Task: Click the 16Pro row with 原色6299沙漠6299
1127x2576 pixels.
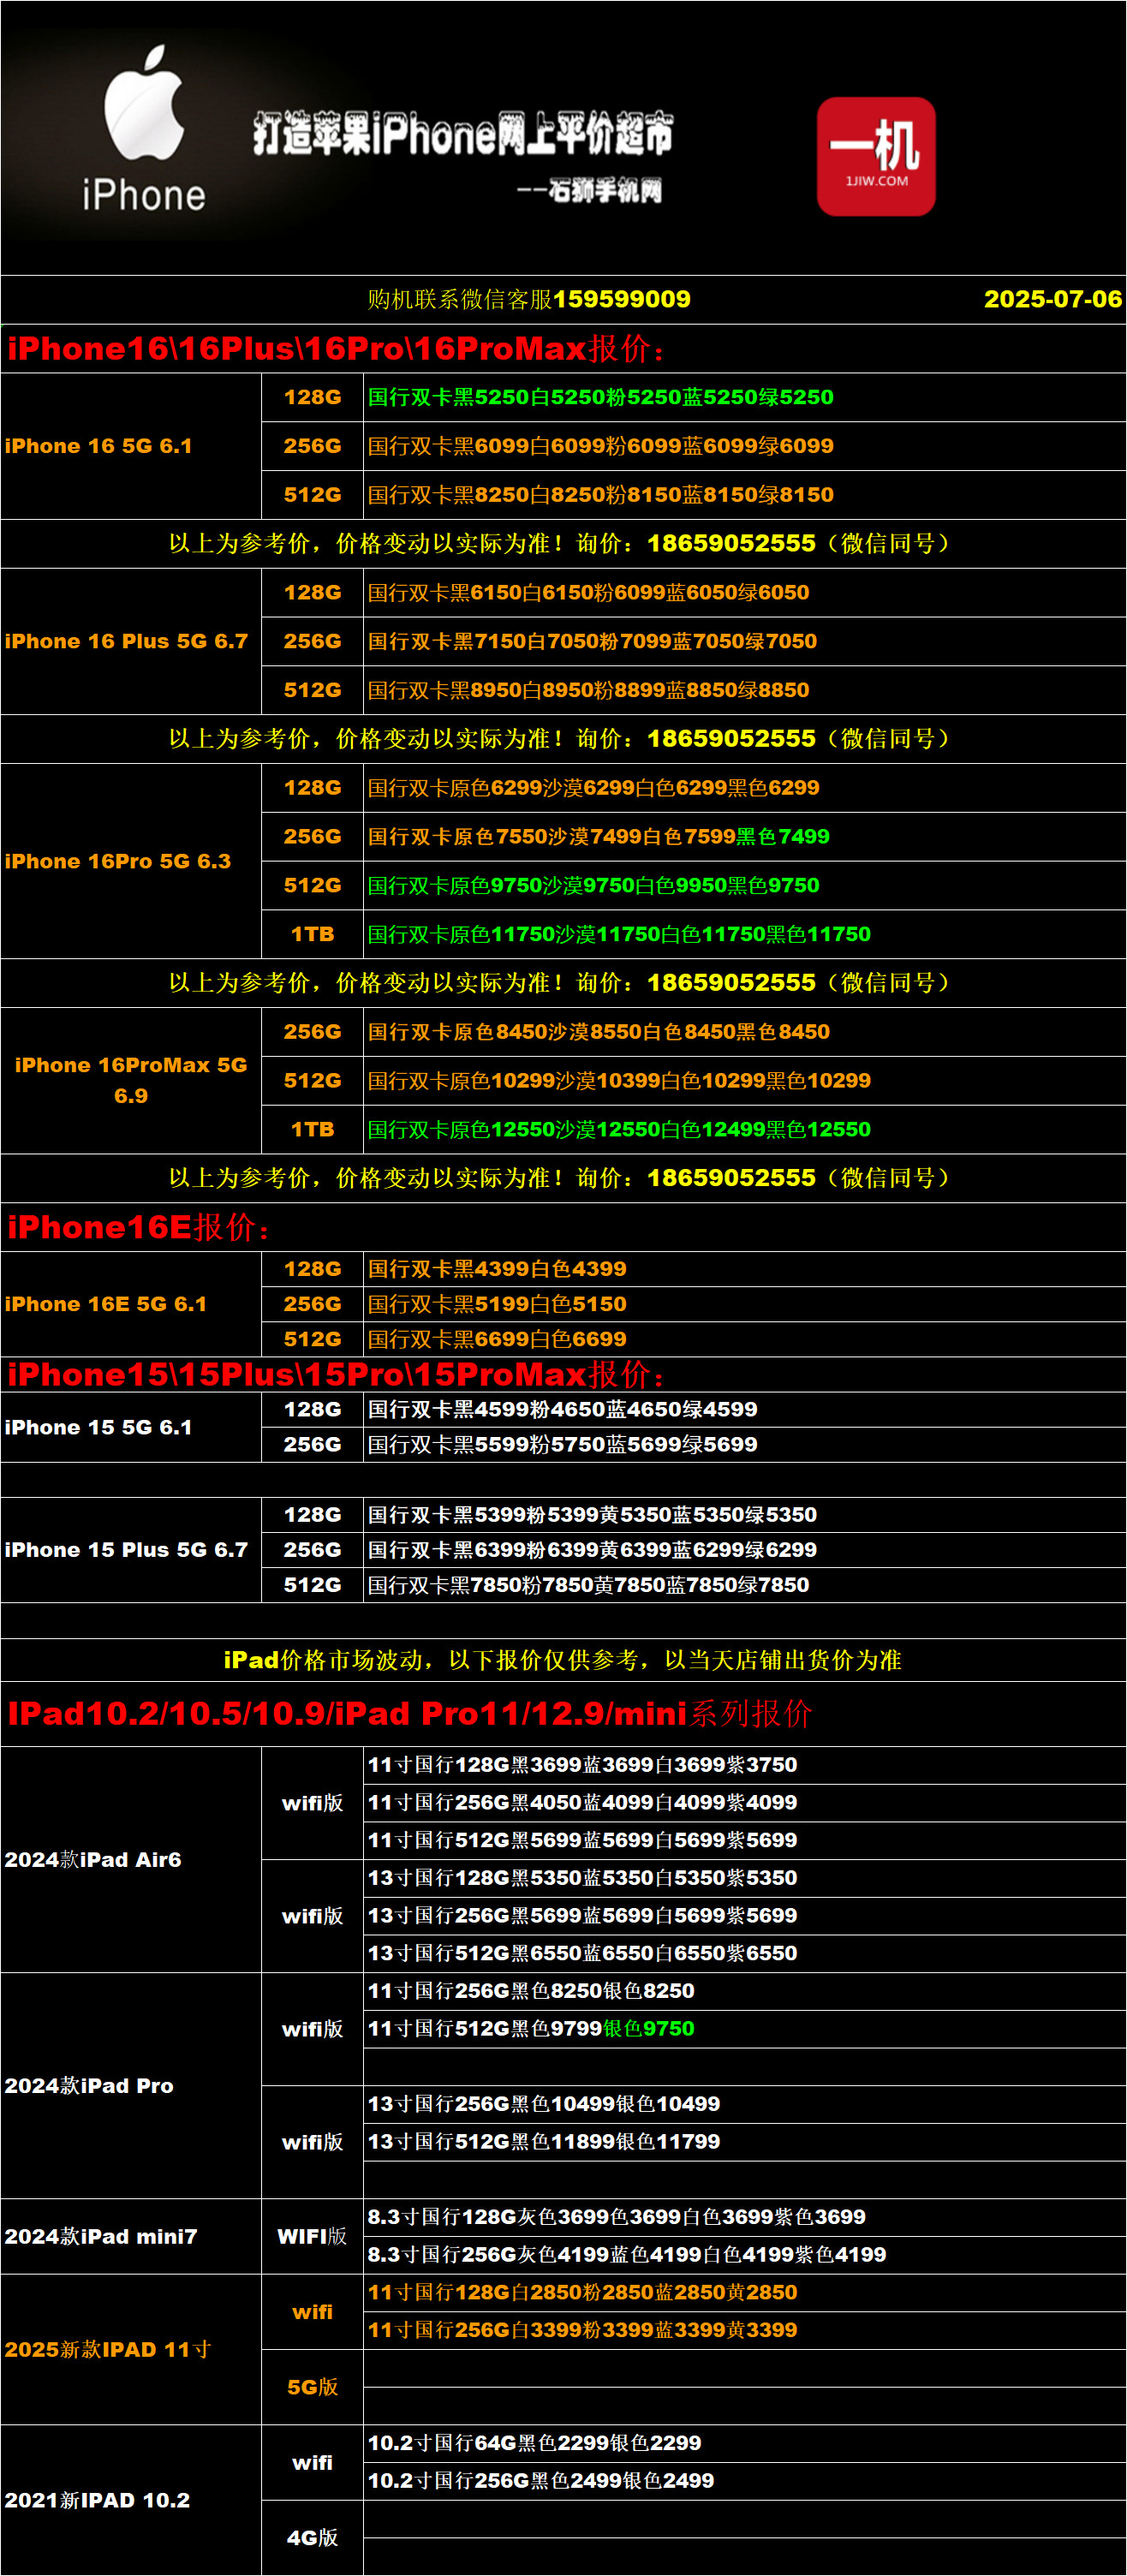Action: tap(745, 788)
